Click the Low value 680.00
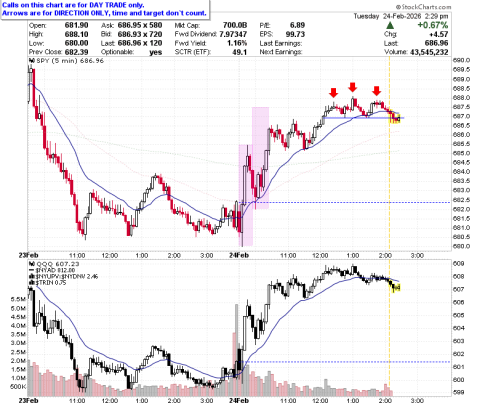480x406 pixels. [77, 43]
